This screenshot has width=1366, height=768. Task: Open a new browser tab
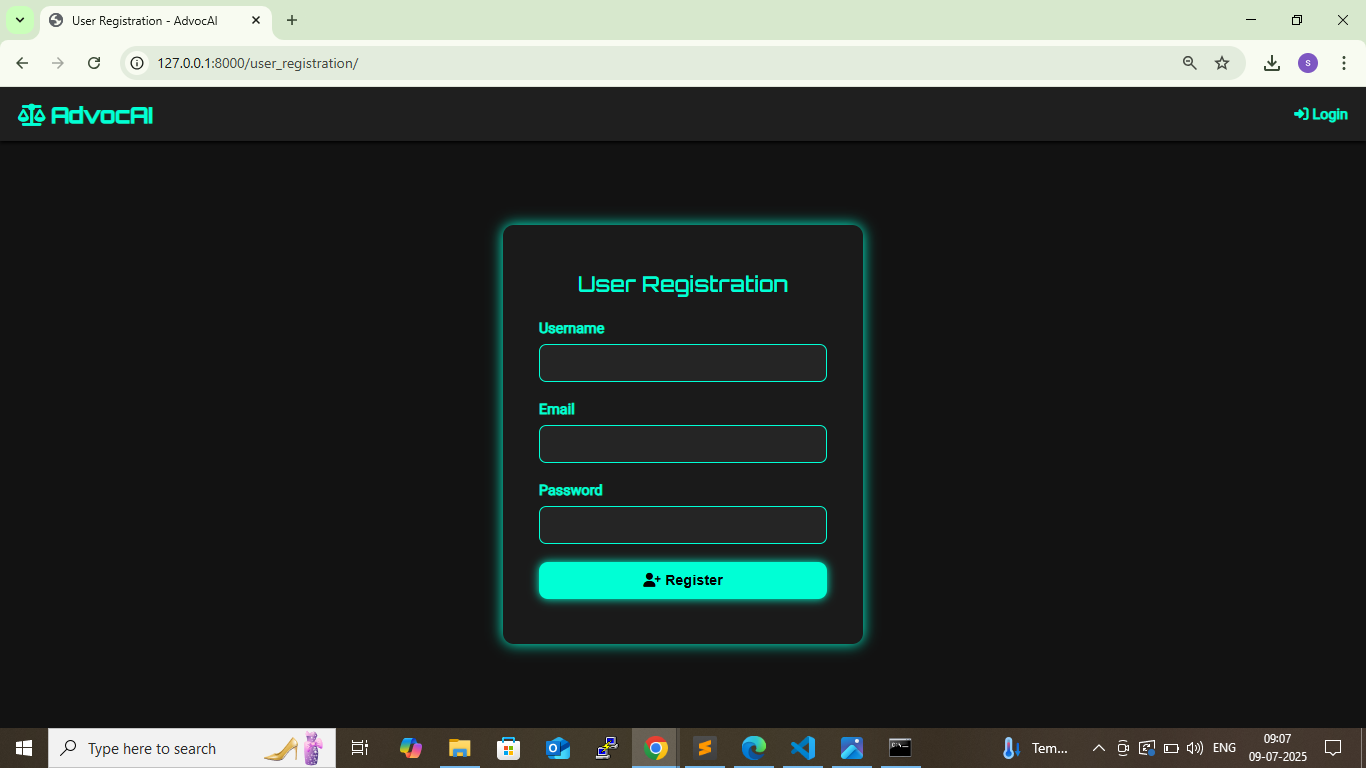tap(292, 20)
